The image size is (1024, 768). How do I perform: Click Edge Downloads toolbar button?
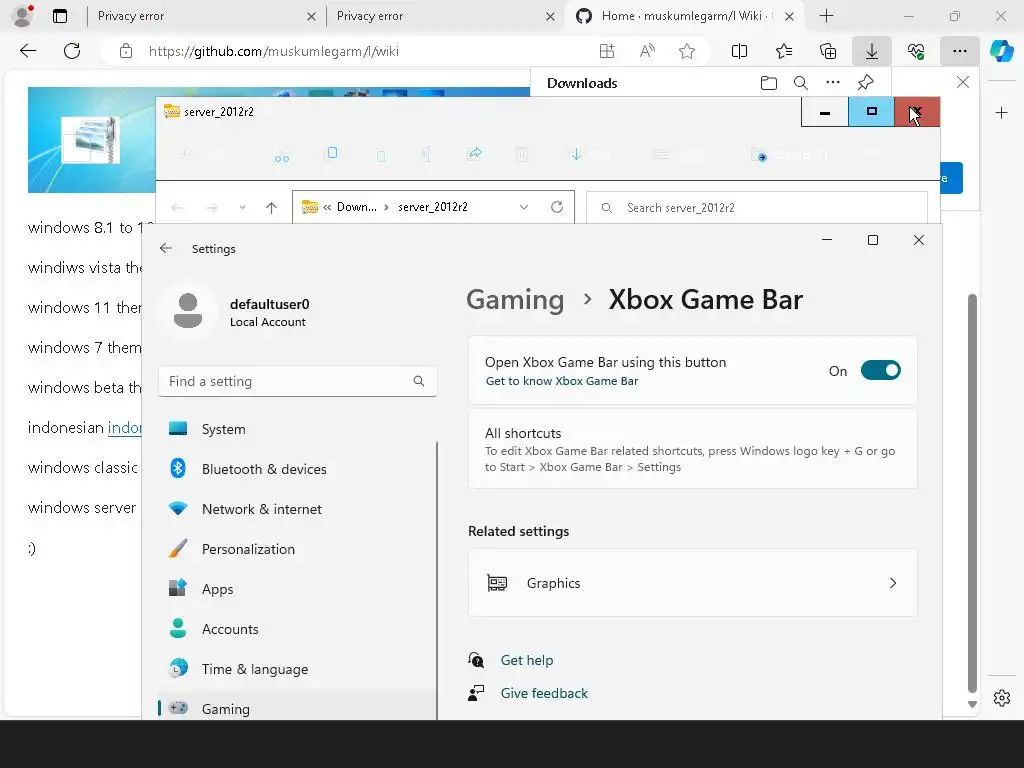coord(872,51)
